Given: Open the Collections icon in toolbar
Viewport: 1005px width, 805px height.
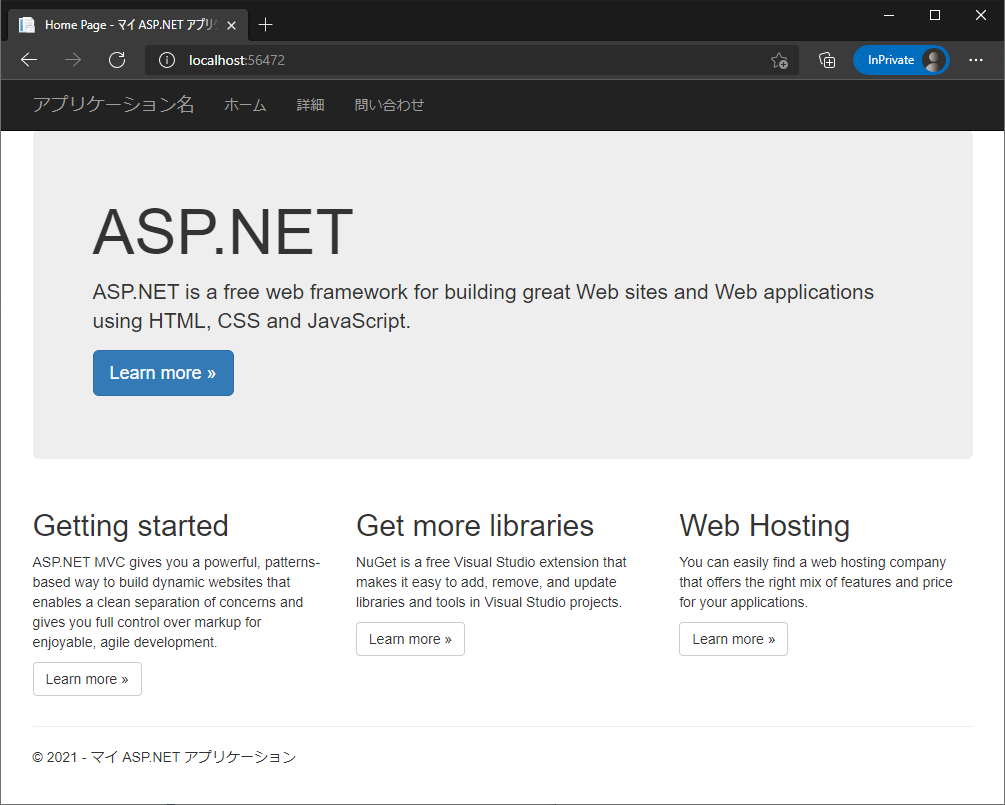Looking at the screenshot, I should point(827,60).
